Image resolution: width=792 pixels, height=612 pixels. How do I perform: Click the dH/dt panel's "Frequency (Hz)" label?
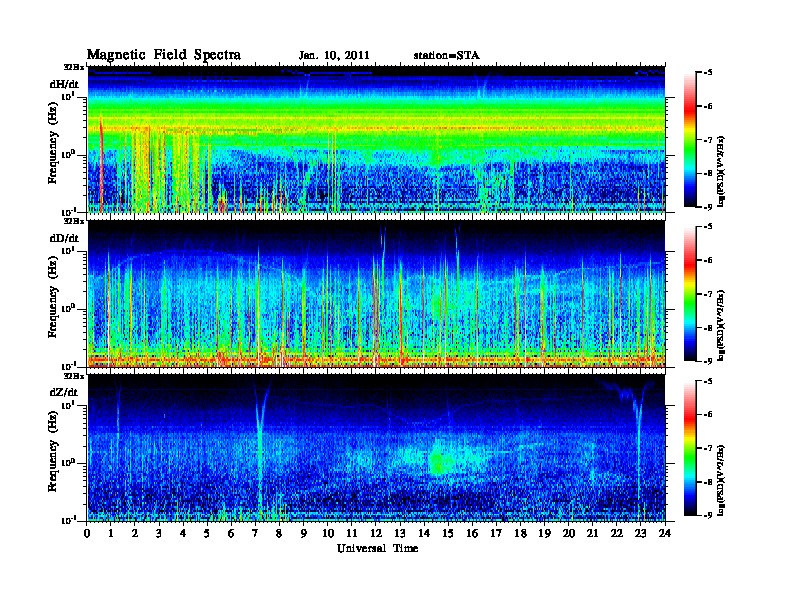click(x=53, y=143)
